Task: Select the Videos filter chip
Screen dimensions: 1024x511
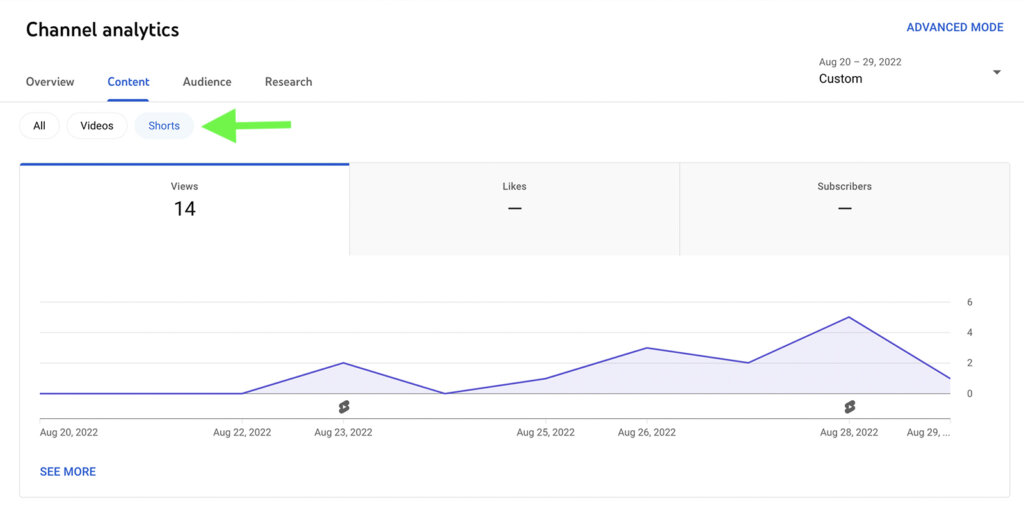Action: coord(97,125)
